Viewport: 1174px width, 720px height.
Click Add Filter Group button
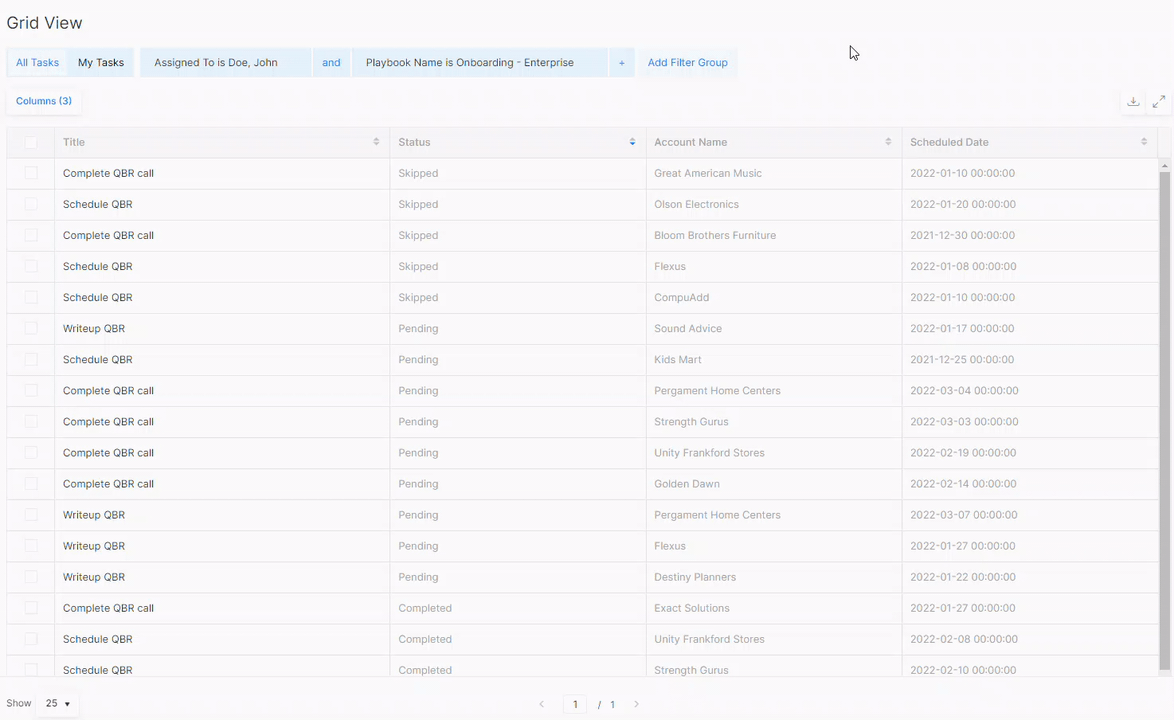tap(687, 63)
